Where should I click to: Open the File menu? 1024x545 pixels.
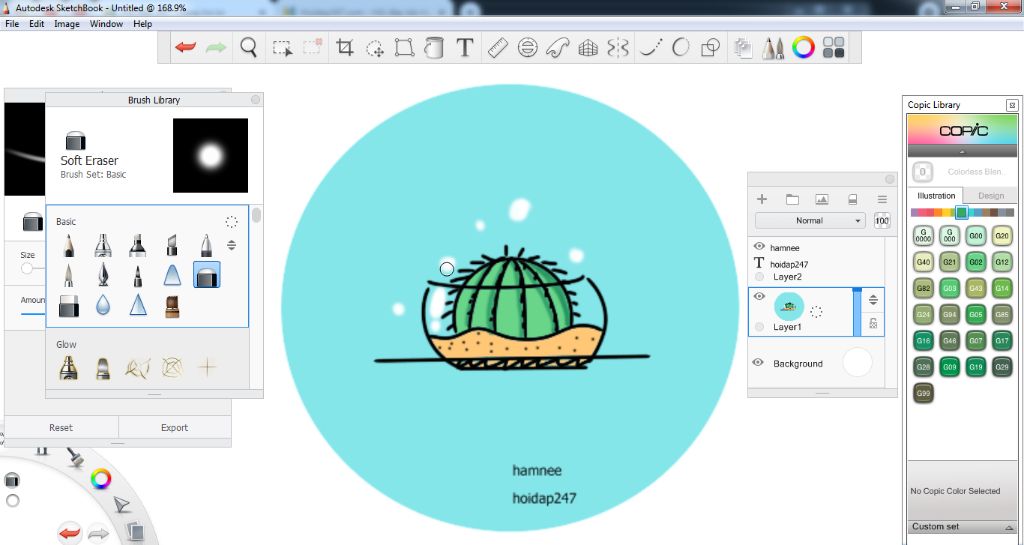pos(12,23)
